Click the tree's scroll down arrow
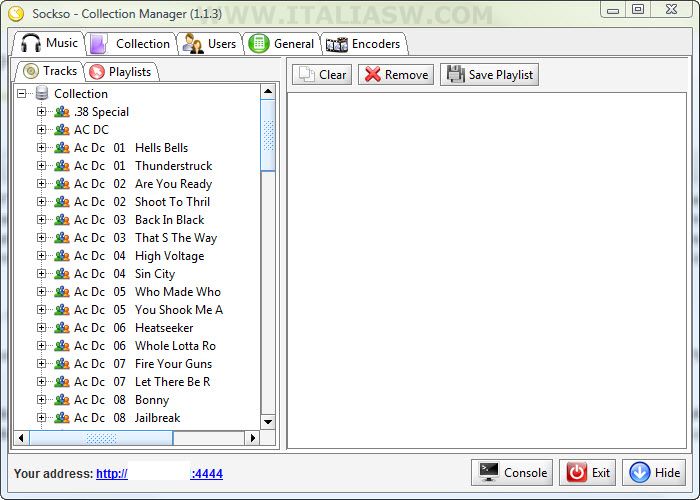Image resolution: width=700 pixels, height=500 pixels. pyautogui.click(x=268, y=421)
